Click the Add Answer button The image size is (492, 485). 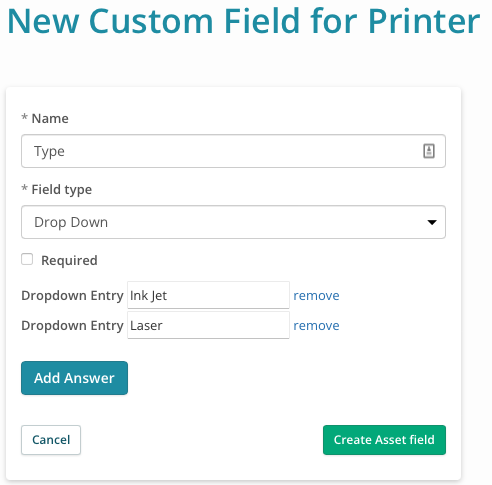coord(74,378)
